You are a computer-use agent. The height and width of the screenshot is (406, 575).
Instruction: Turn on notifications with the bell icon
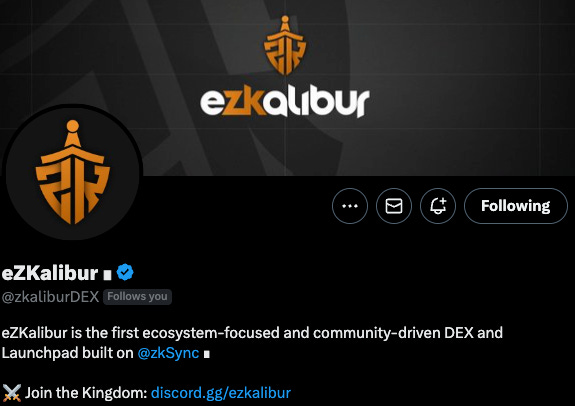coord(438,206)
